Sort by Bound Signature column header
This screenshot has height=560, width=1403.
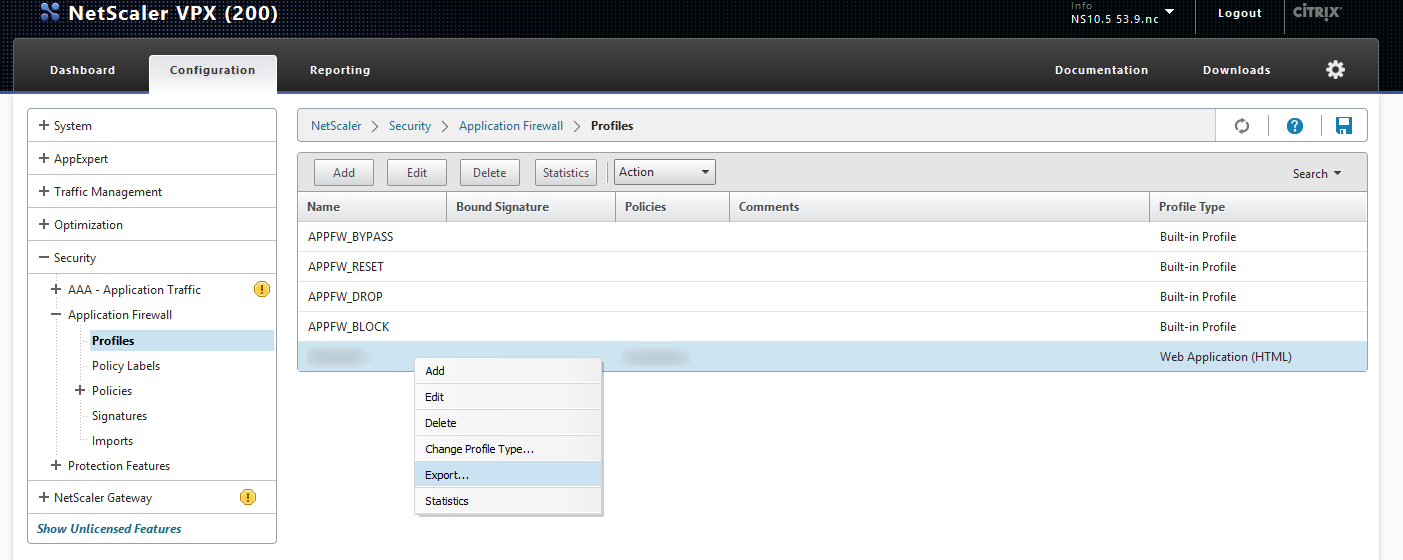point(531,207)
